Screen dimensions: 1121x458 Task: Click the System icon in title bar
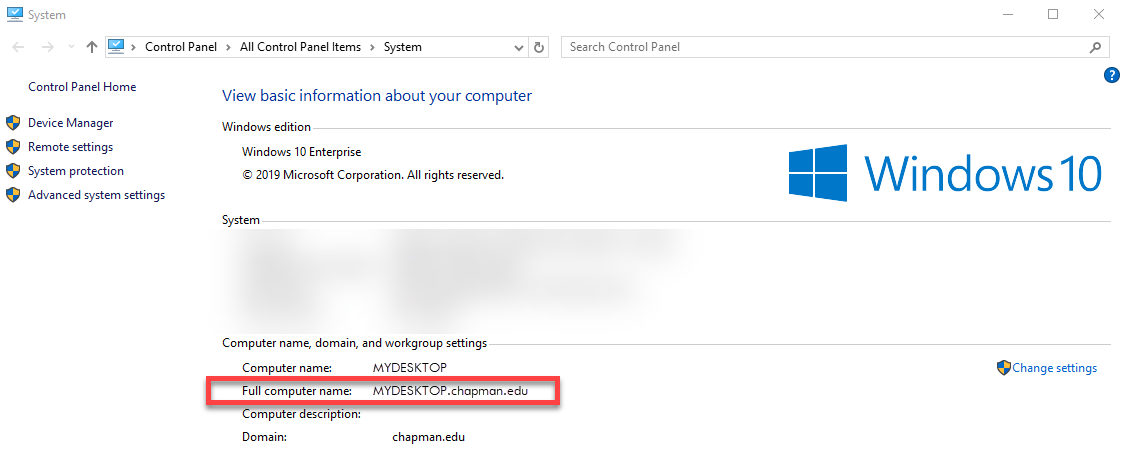pos(14,15)
